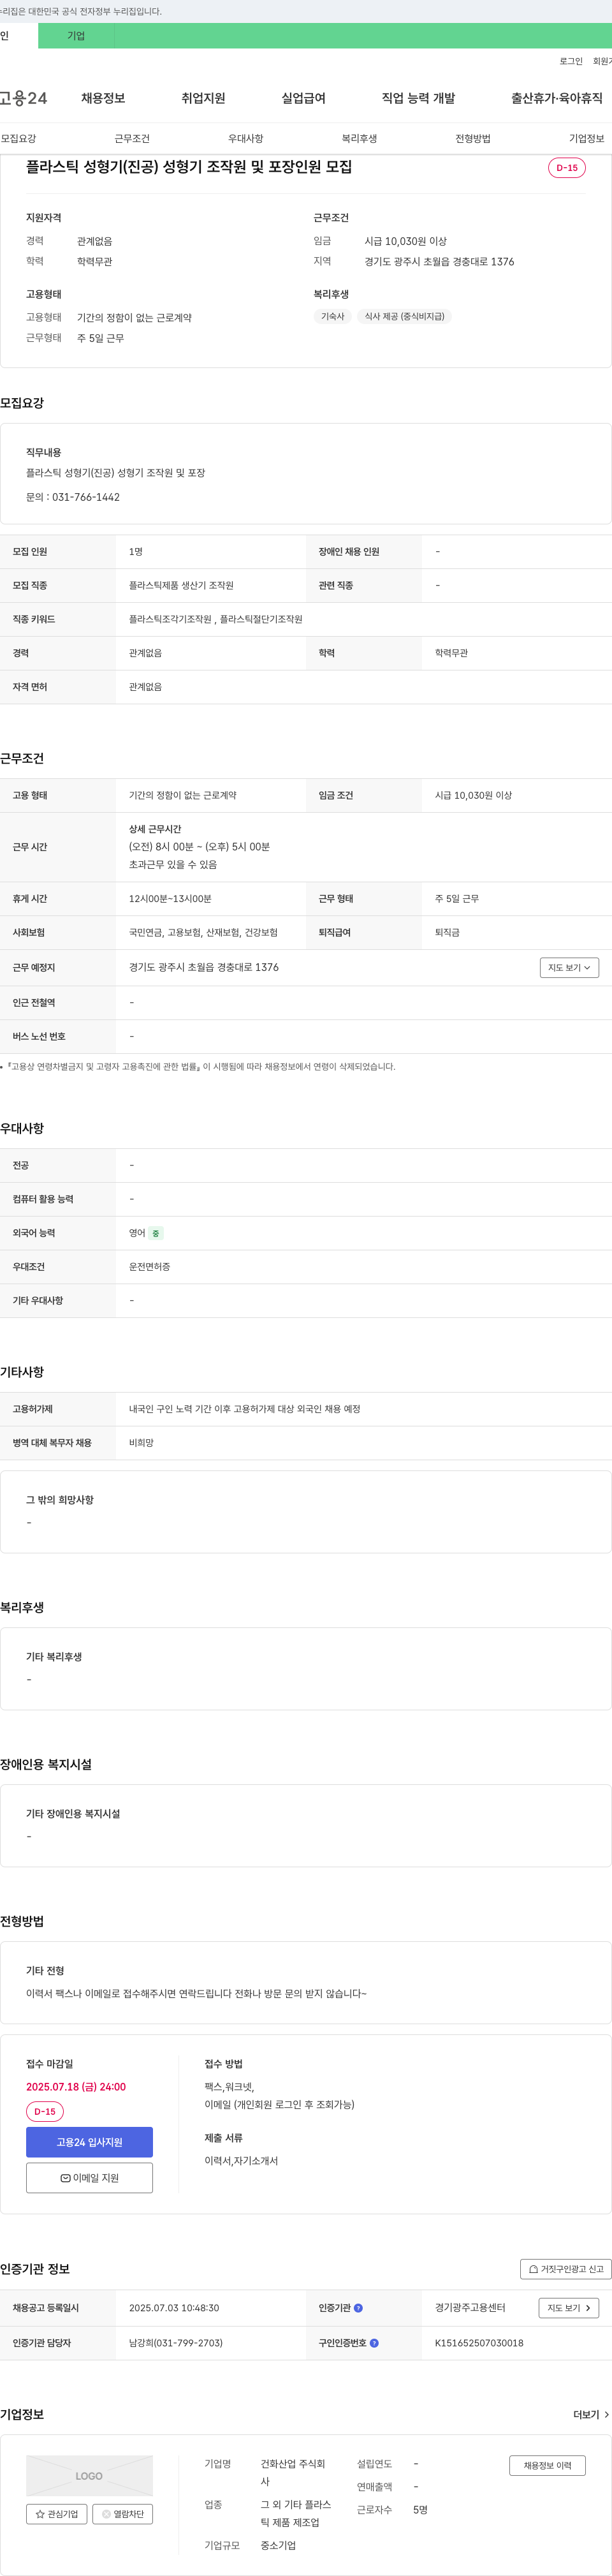Image resolution: width=612 pixels, height=2576 pixels.
Task: Jump to 기업정보 section tab
Action: pos(587,139)
